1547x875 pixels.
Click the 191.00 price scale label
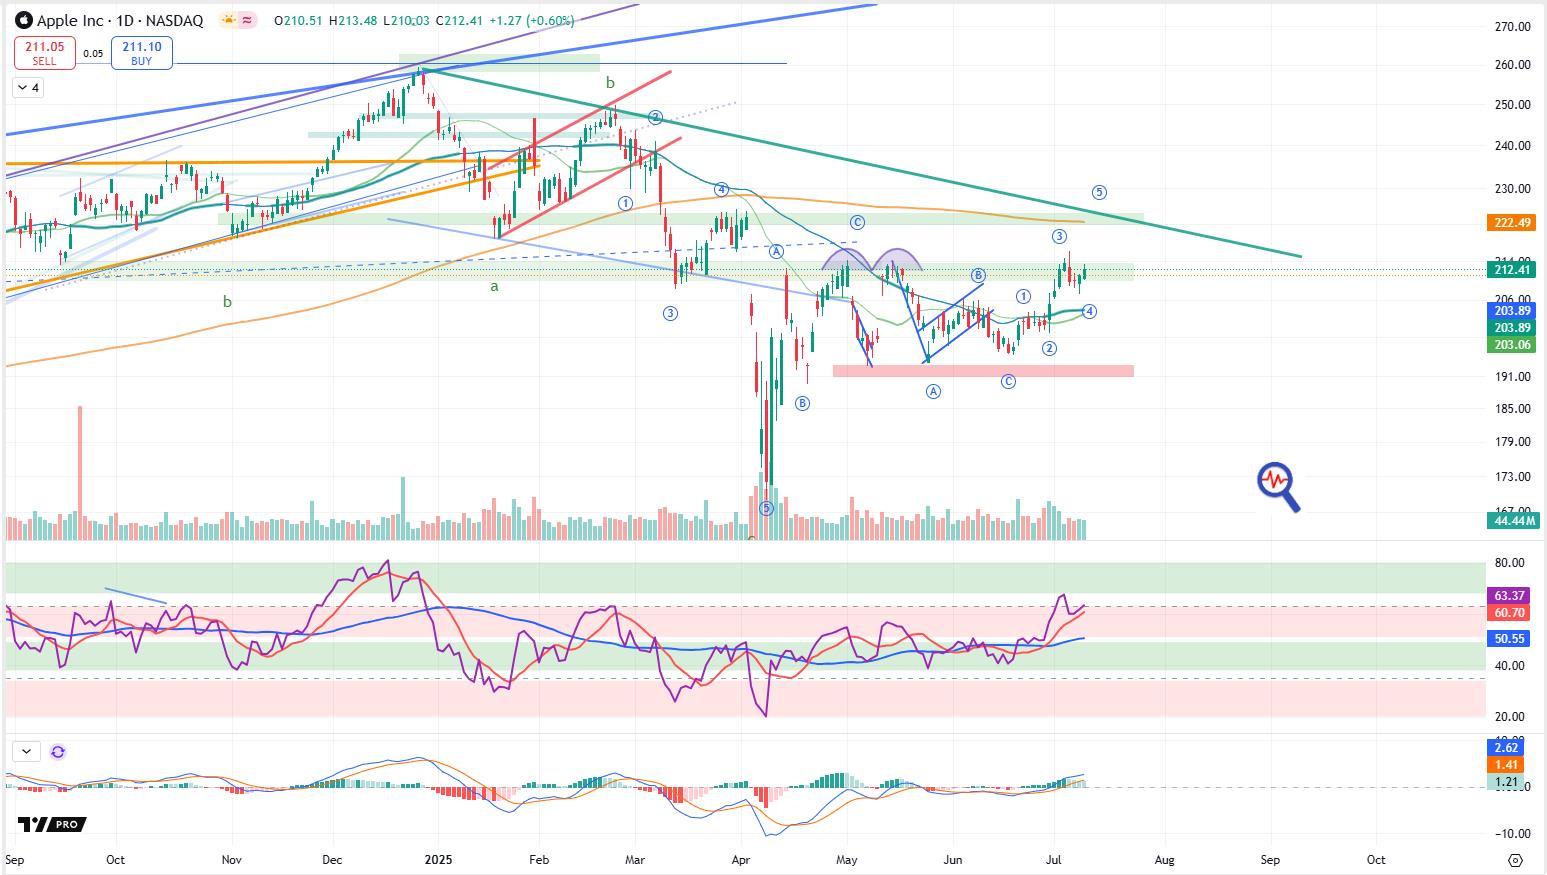(1512, 377)
